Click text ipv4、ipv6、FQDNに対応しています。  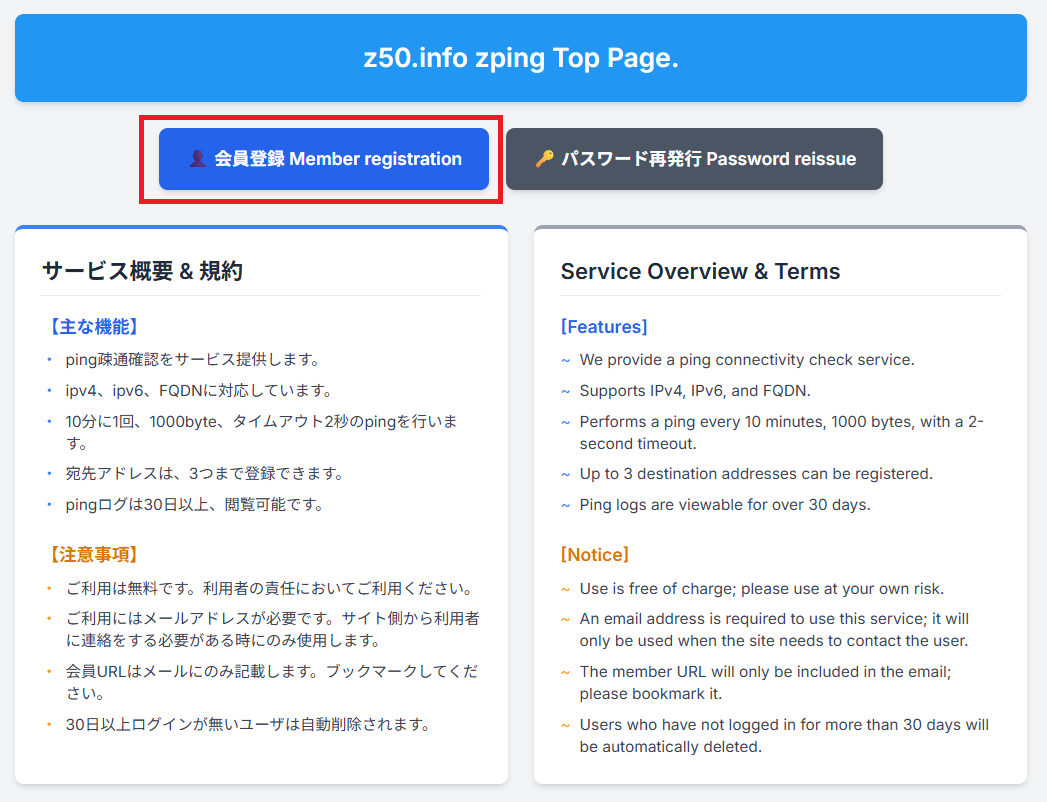click(x=200, y=390)
